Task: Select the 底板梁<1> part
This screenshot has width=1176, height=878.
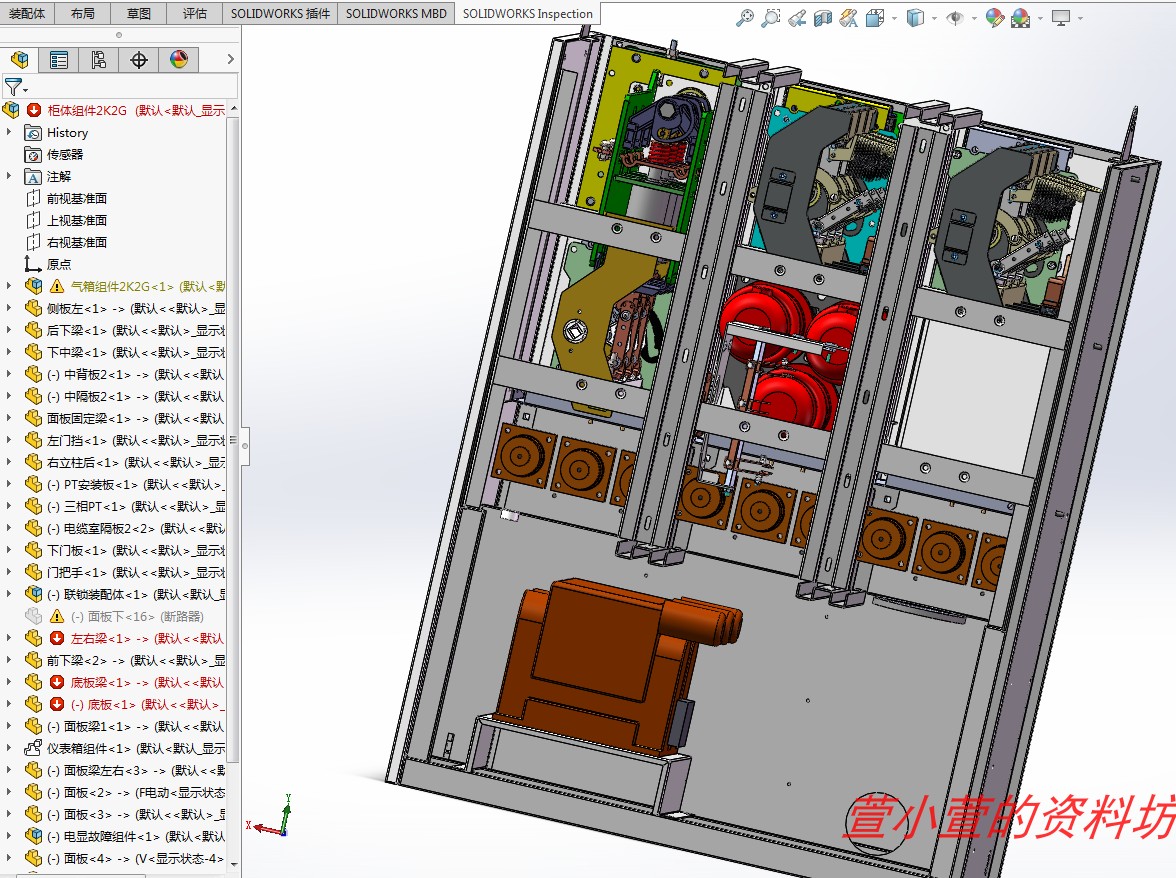Action: tap(147, 682)
